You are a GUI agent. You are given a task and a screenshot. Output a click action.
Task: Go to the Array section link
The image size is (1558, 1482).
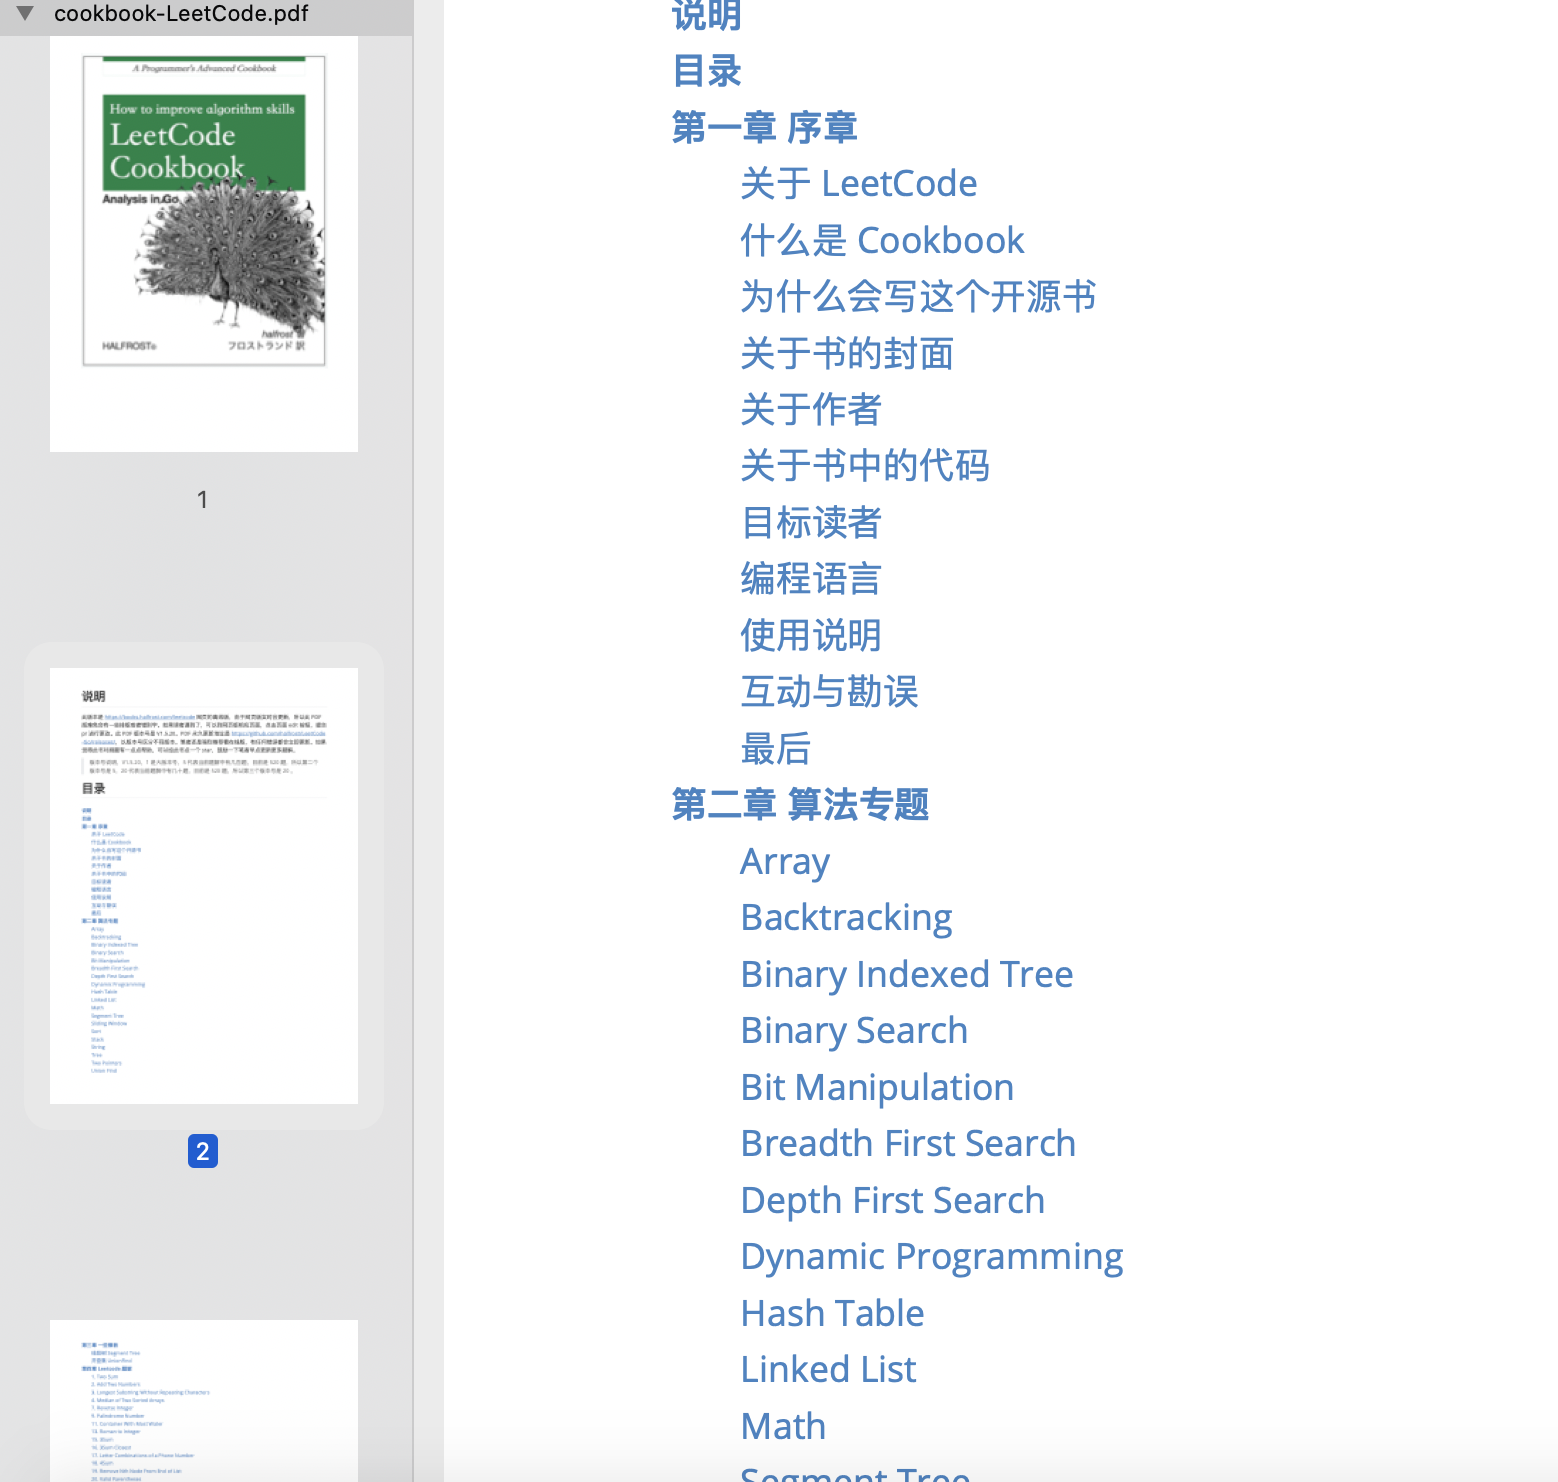coord(786,862)
